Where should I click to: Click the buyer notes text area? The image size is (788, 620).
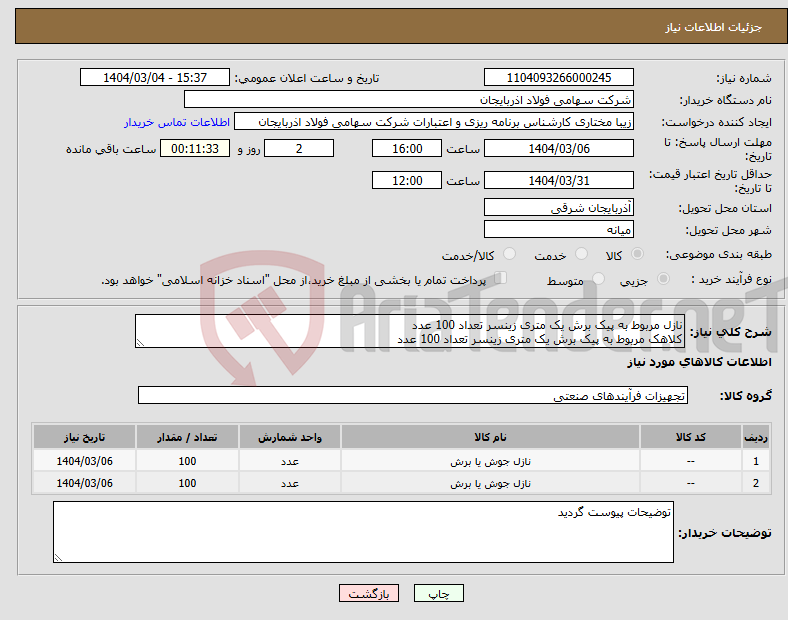pyautogui.click(x=363, y=532)
